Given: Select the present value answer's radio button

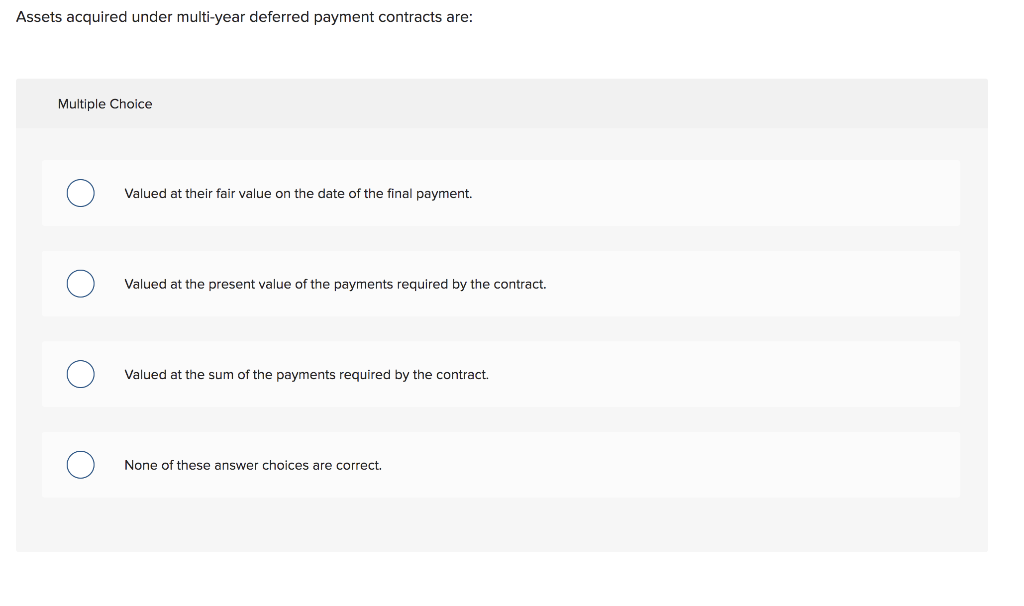Looking at the screenshot, I should 80,284.
